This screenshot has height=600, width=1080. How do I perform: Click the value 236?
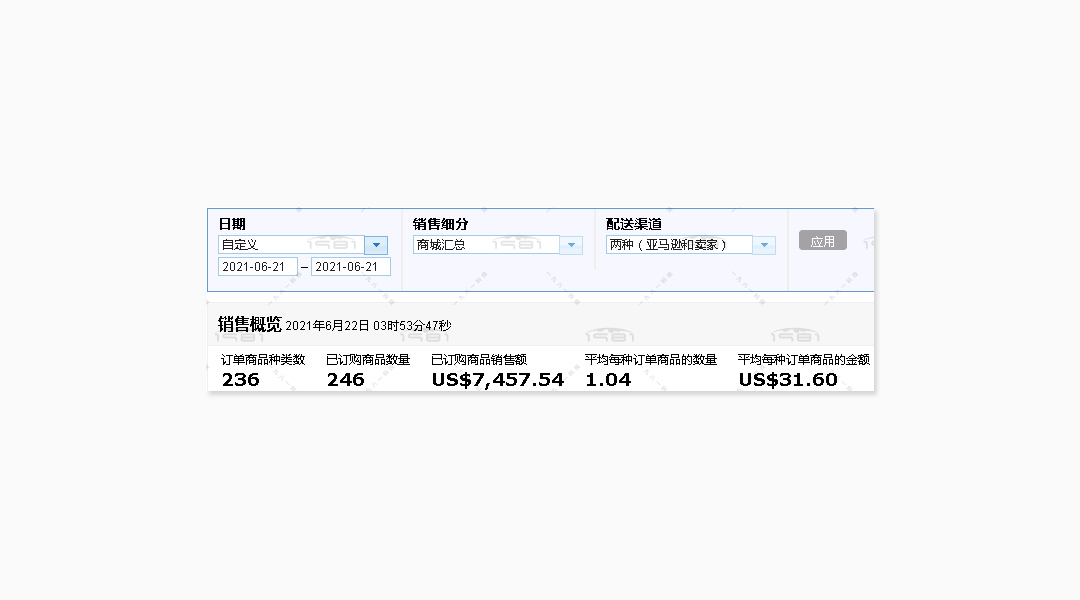tap(240, 380)
